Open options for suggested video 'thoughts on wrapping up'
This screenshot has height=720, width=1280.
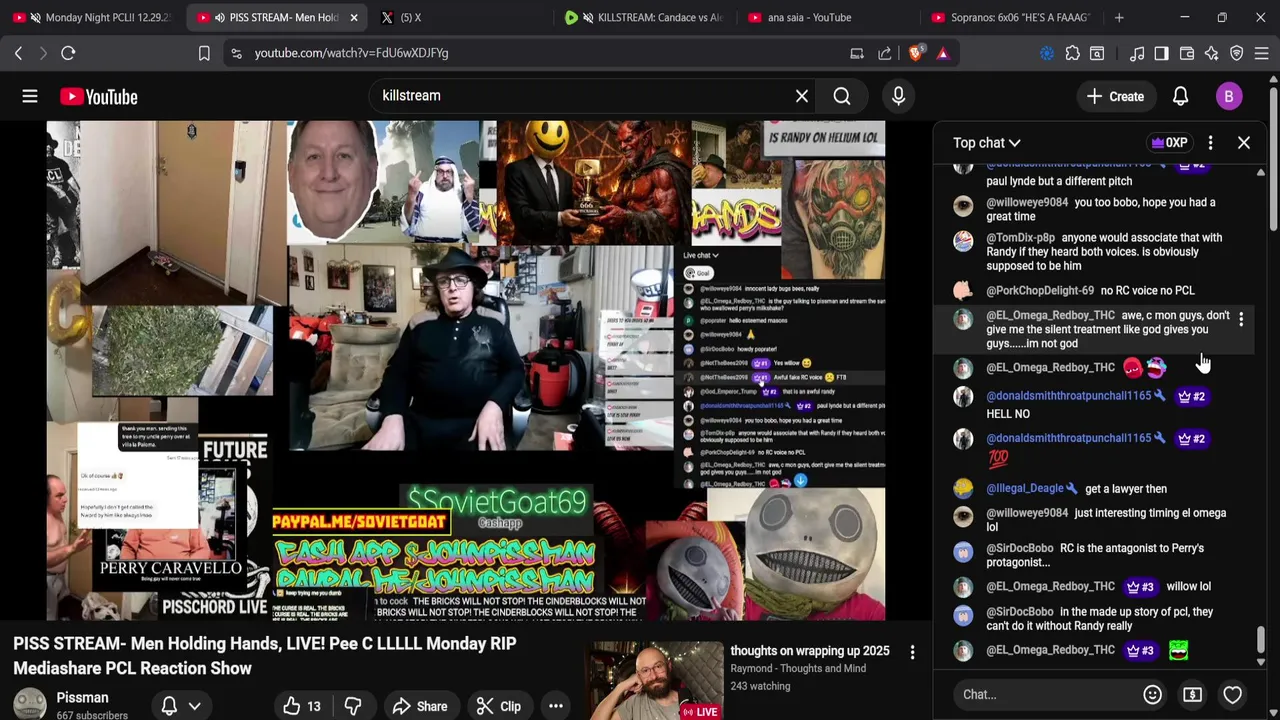click(x=912, y=652)
